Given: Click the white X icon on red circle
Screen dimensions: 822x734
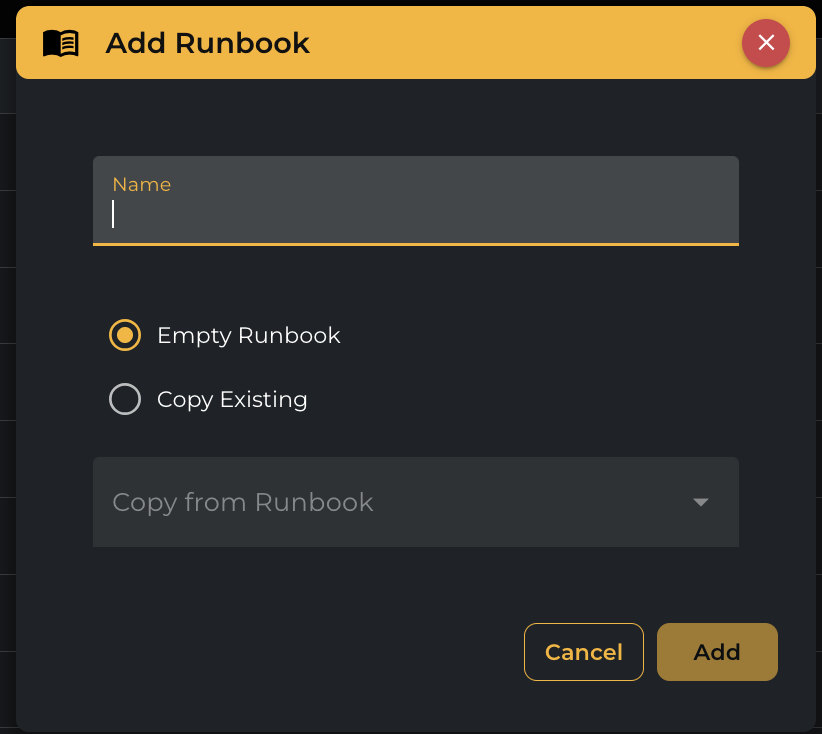Looking at the screenshot, I should pos(766,42).
